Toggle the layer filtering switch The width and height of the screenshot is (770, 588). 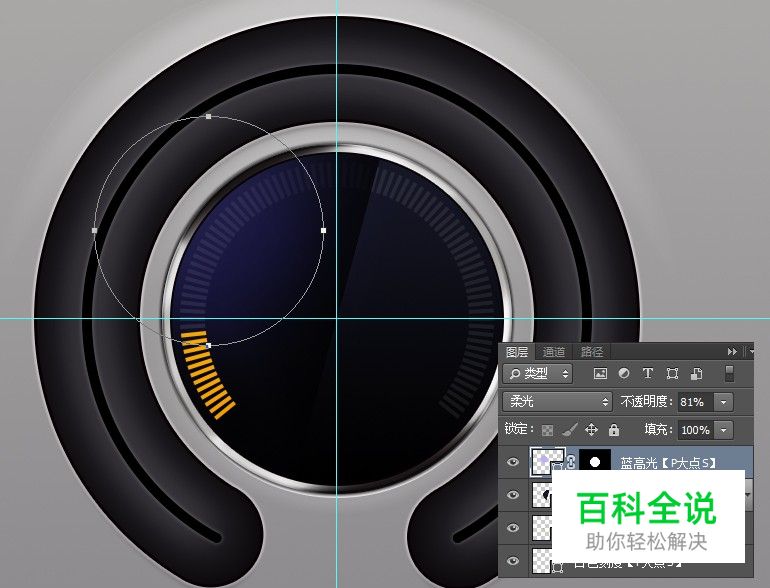[729, 373]
